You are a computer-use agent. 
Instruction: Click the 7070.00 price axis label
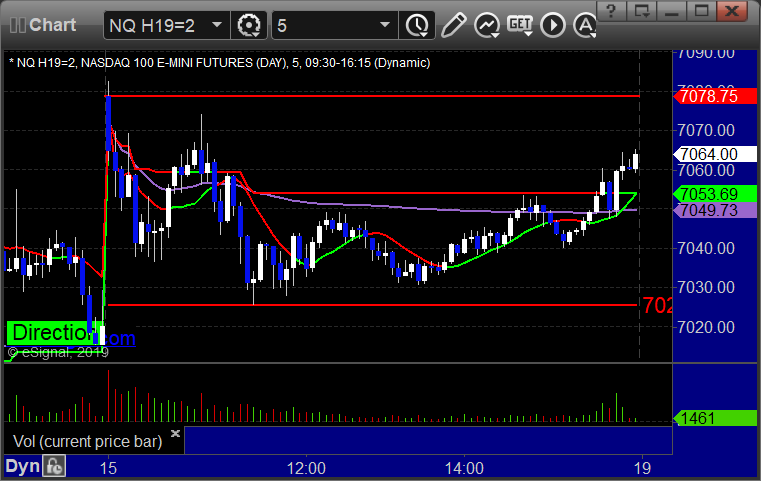706,130
